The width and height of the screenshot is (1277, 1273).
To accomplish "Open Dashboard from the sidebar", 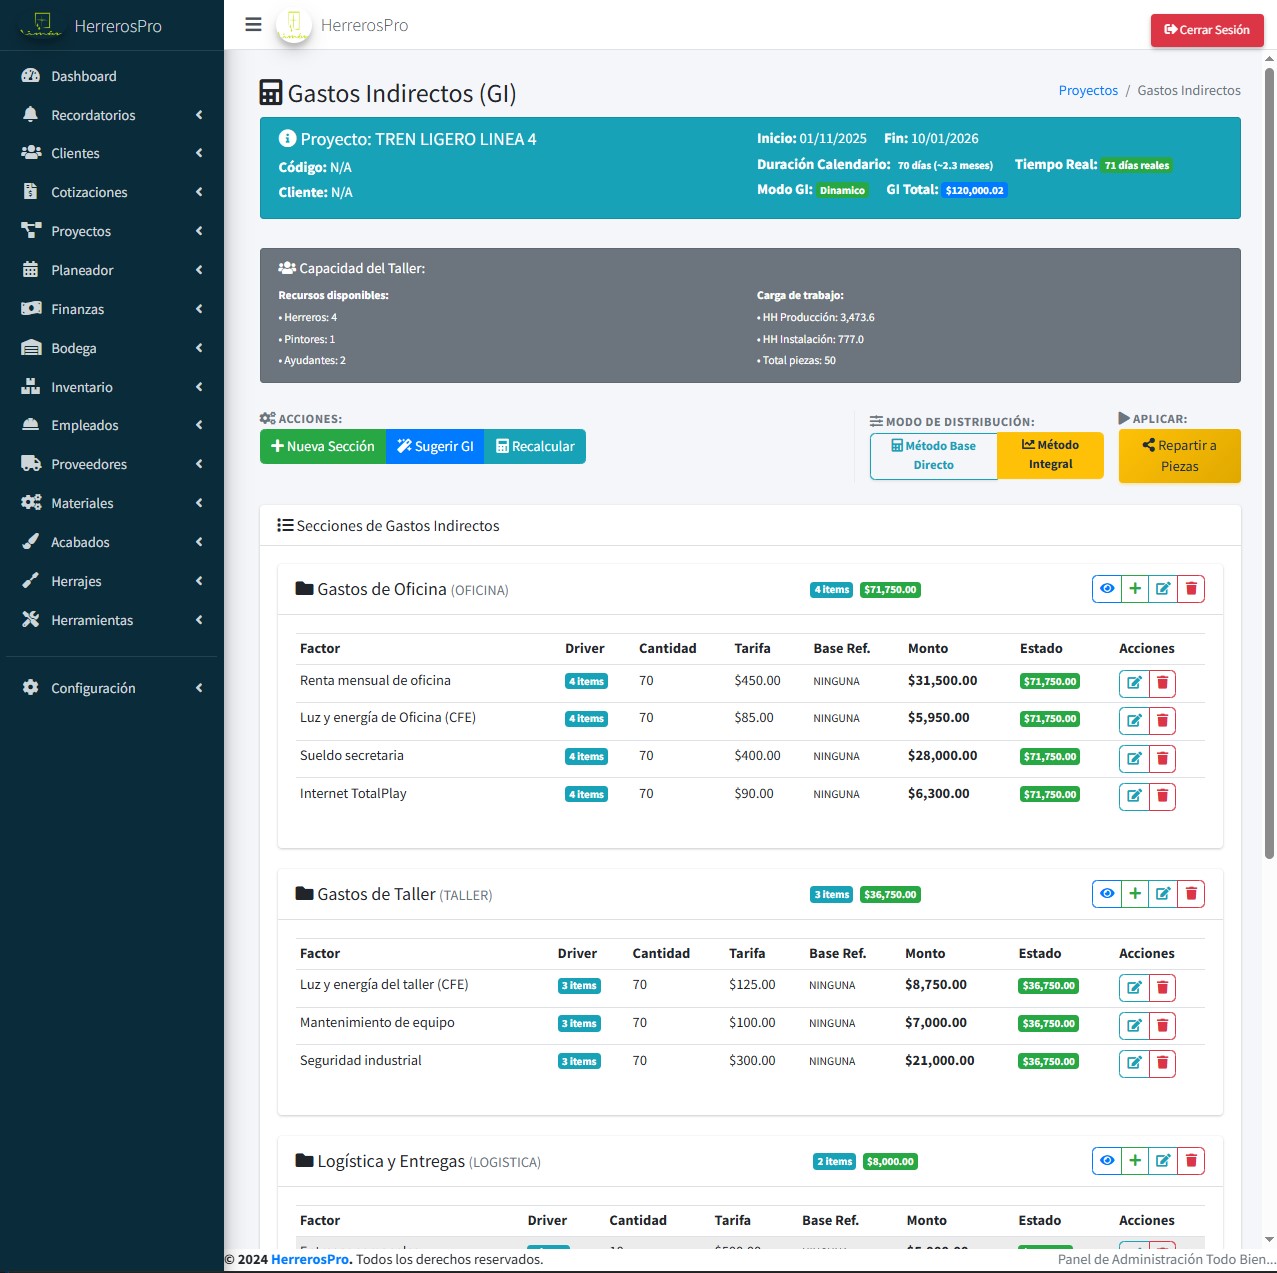I will (x=84, y=76).
